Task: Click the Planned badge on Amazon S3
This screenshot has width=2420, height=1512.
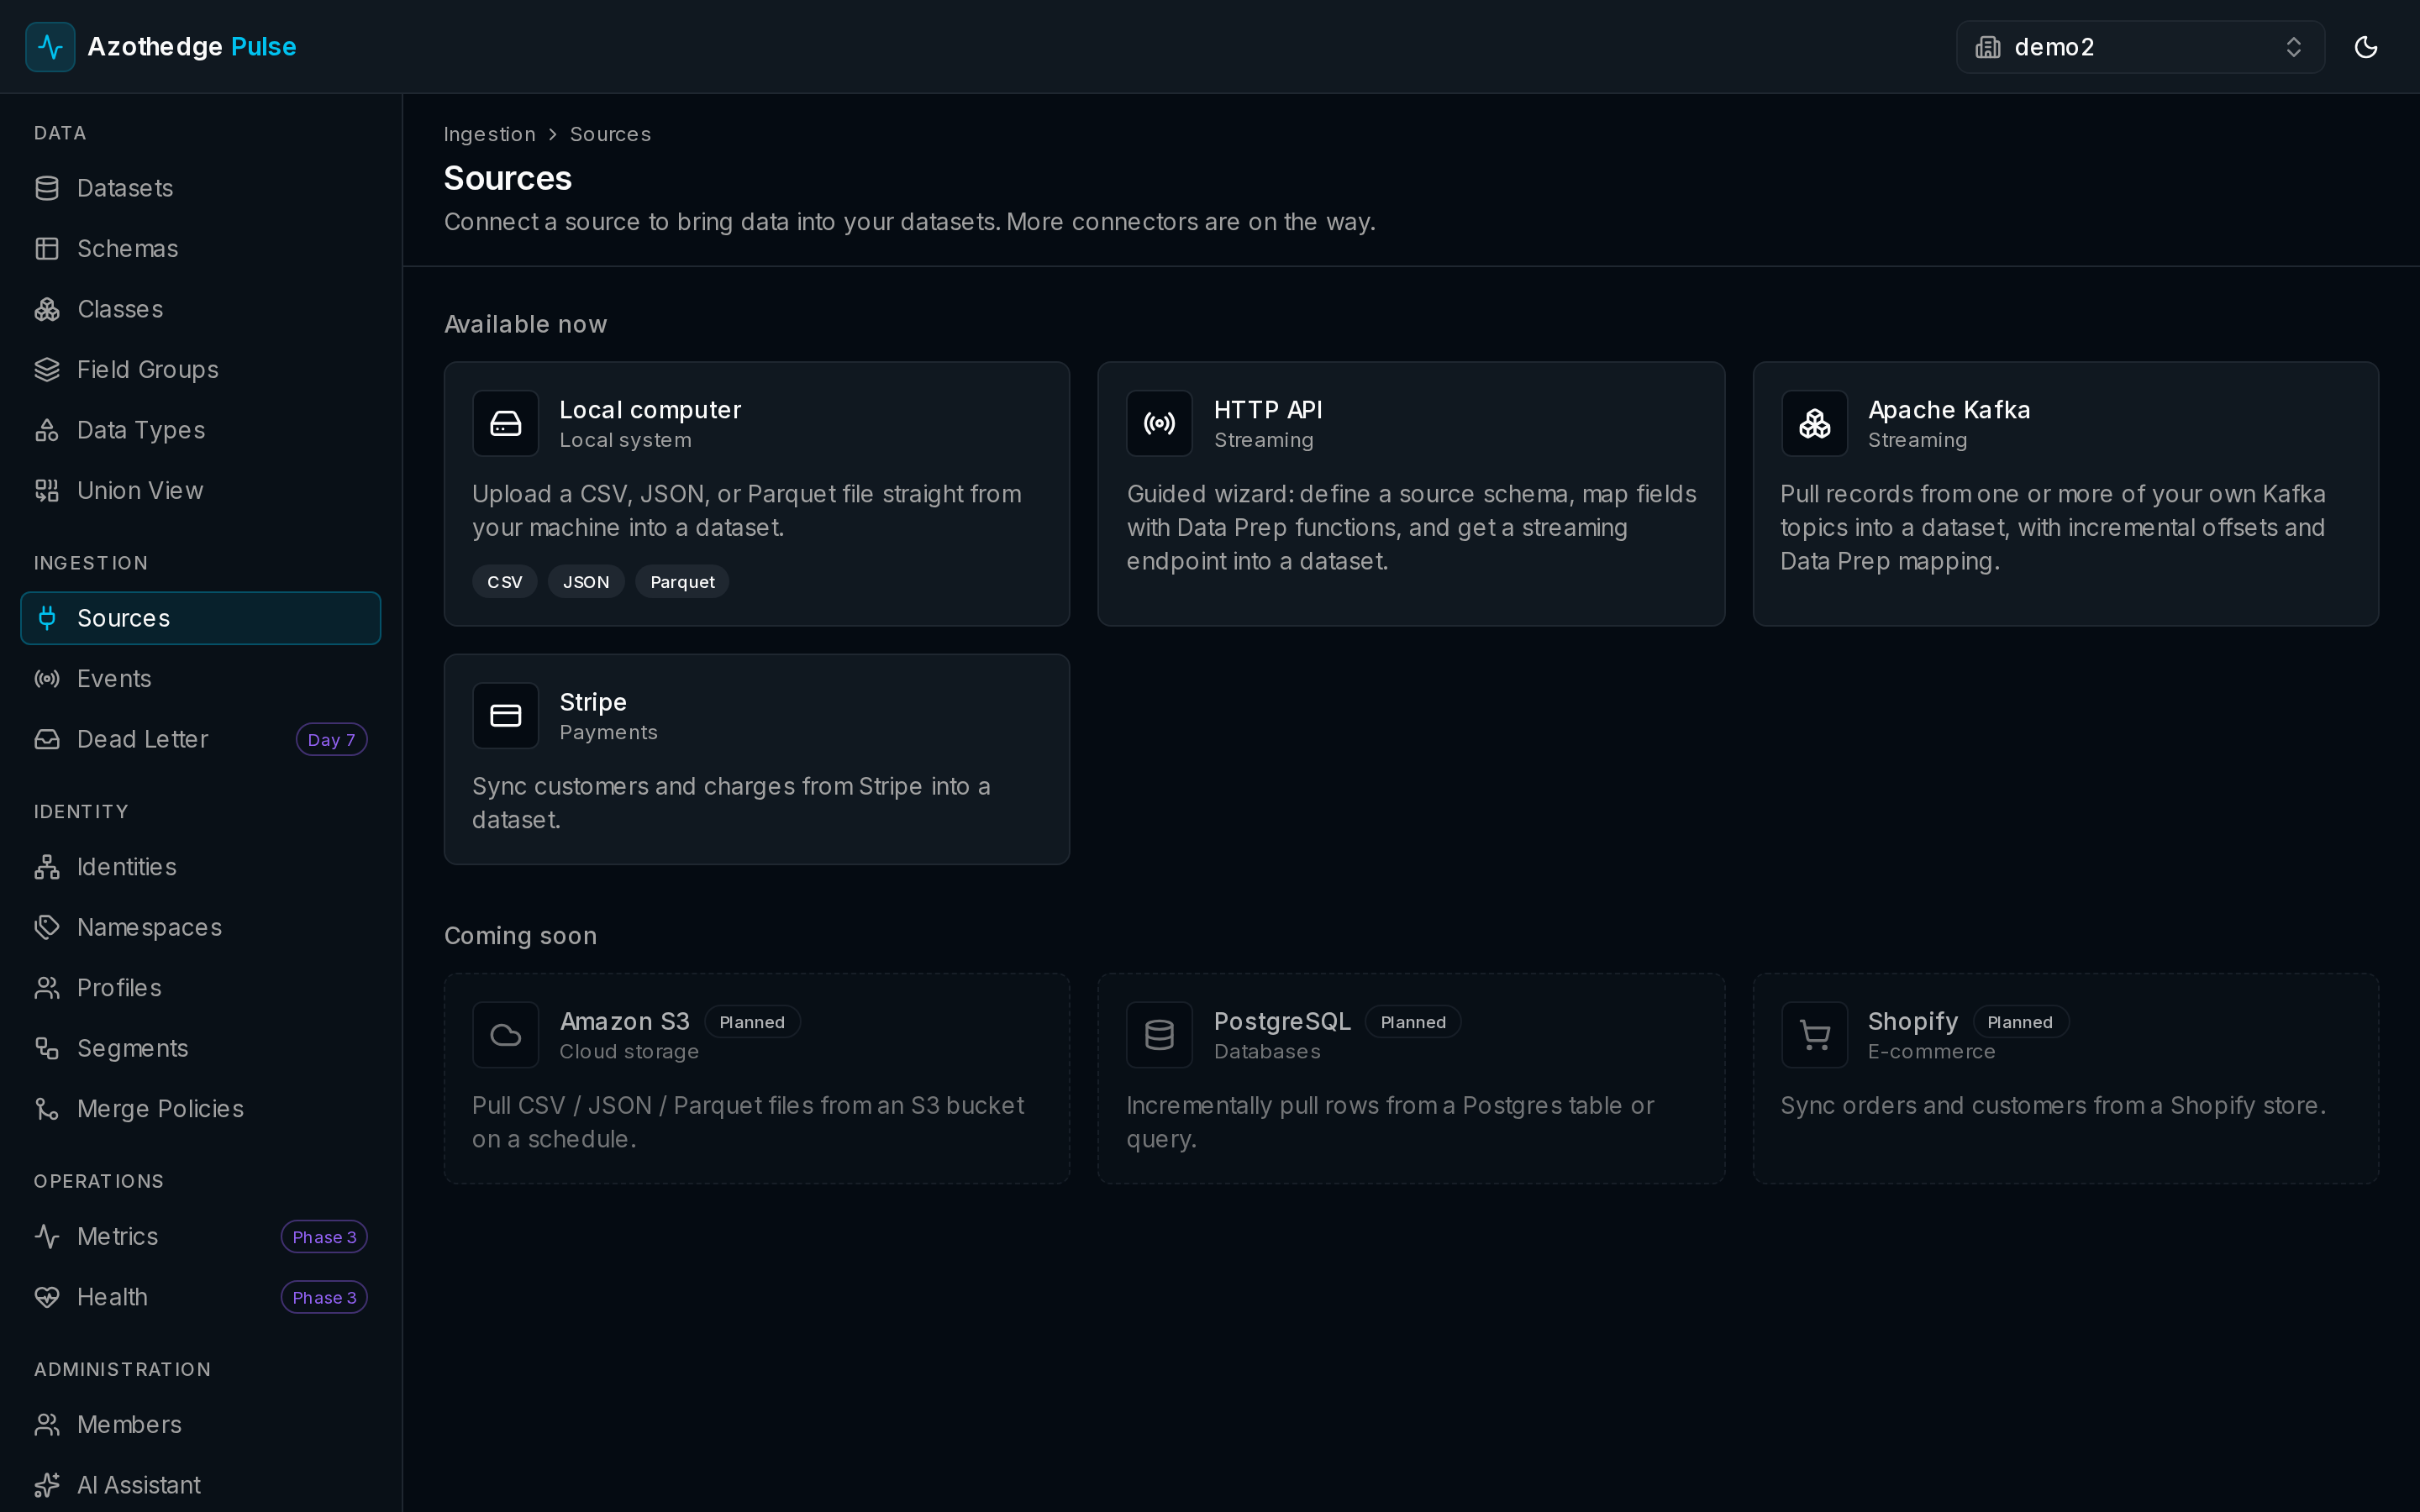Action: click(x=752, y=1022)
